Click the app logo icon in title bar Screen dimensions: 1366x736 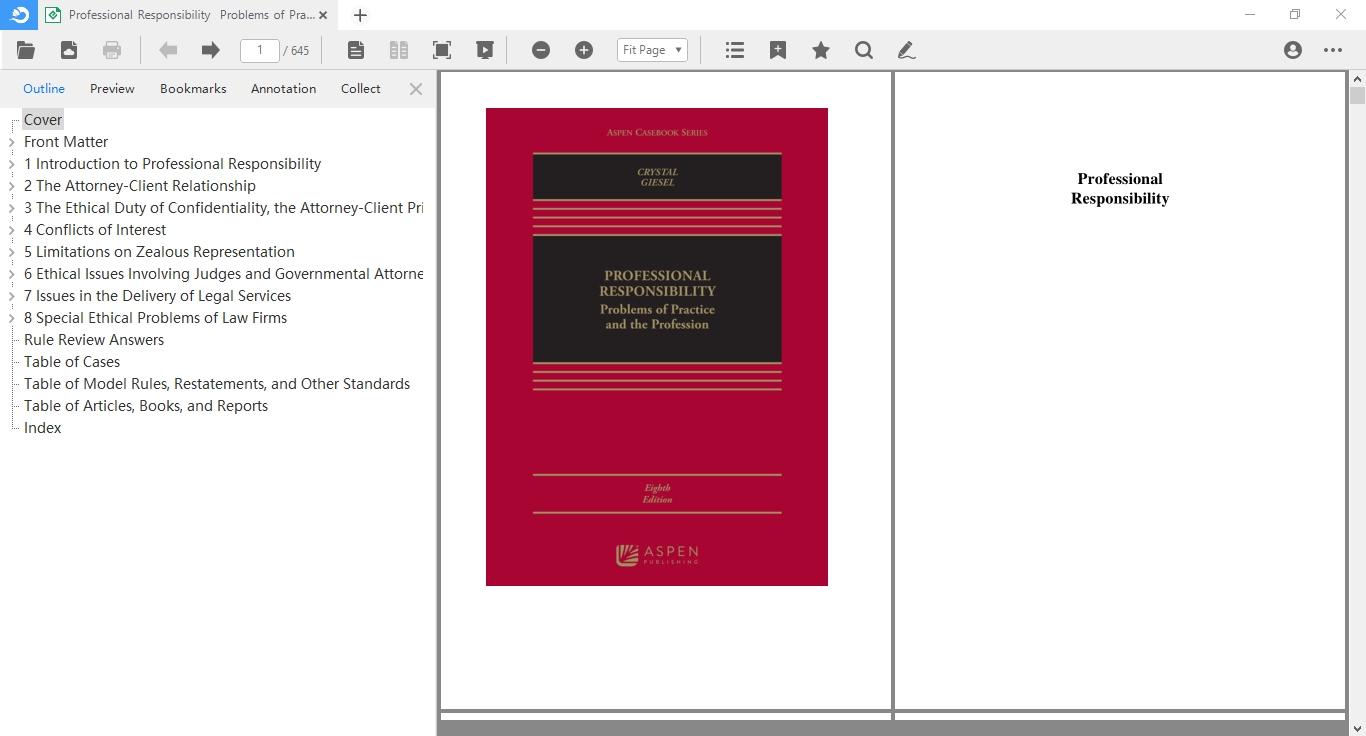[x=19, y=14]
